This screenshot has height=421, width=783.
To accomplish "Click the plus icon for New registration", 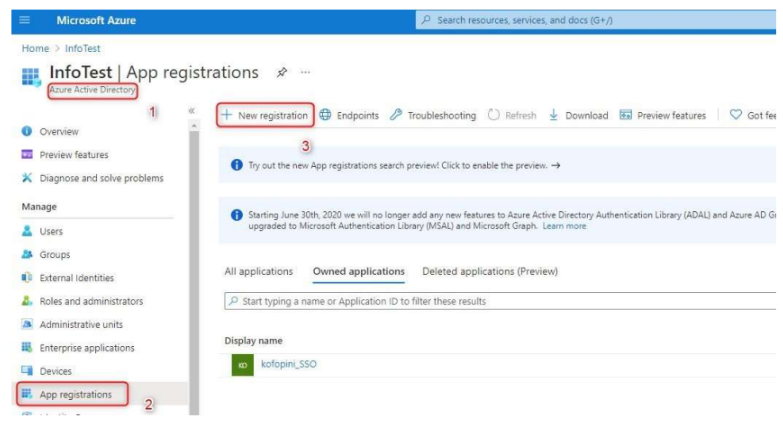I will pos(227,115).
